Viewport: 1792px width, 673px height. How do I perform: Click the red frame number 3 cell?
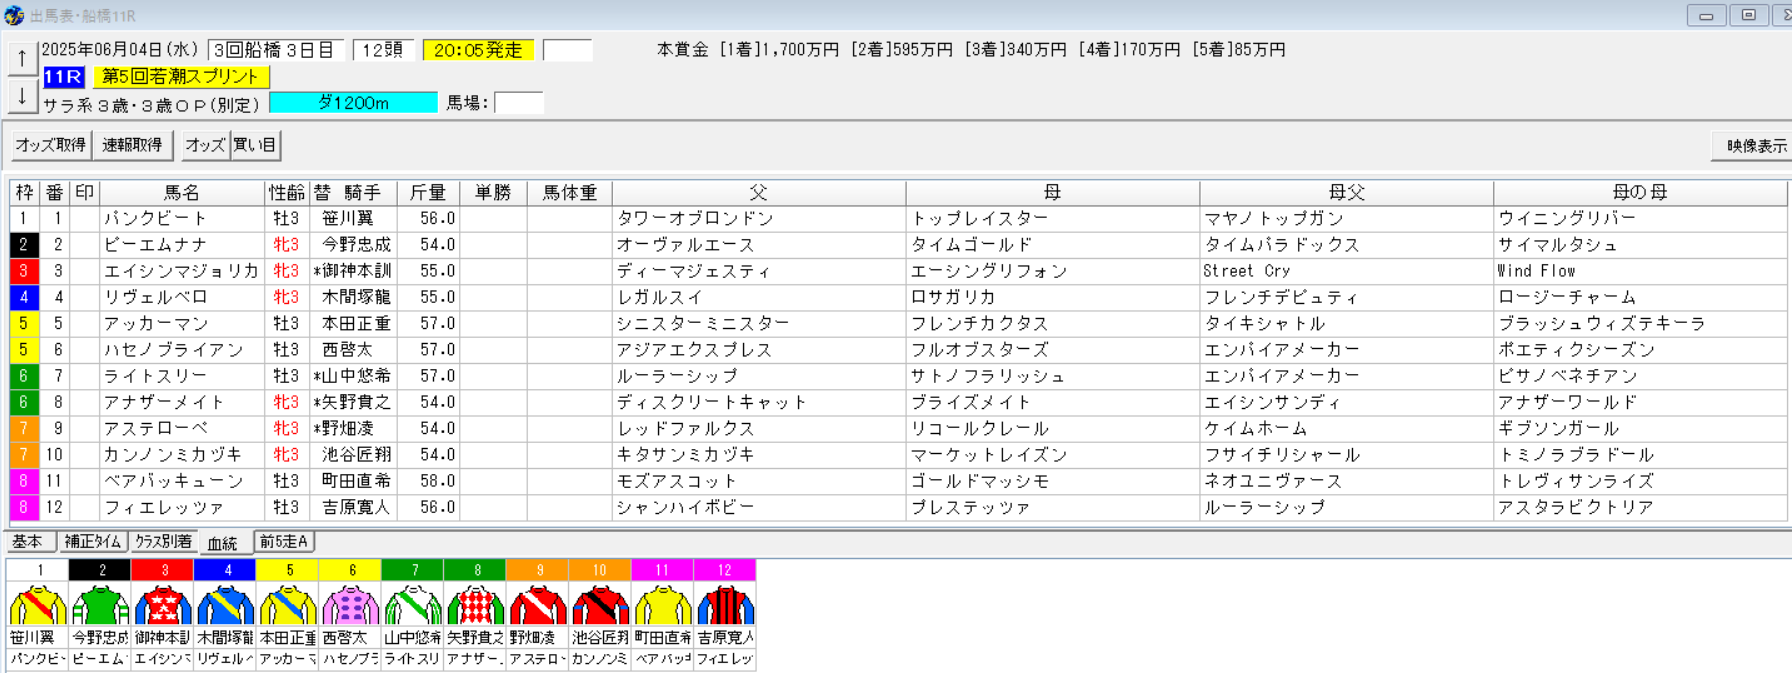[24, 271]
